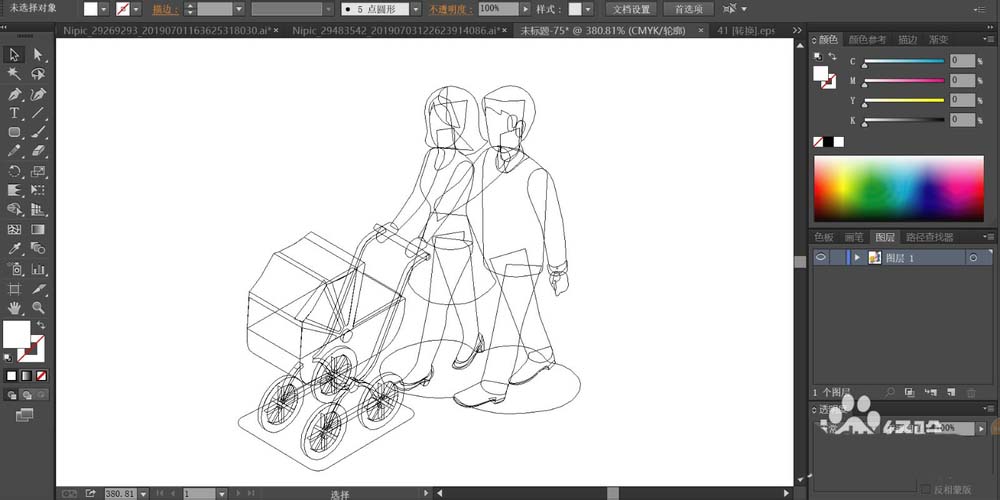Viewport: 1000px width, 500px height.
Task: Click the 首选项 button
Action: click(x=688, y=10)
